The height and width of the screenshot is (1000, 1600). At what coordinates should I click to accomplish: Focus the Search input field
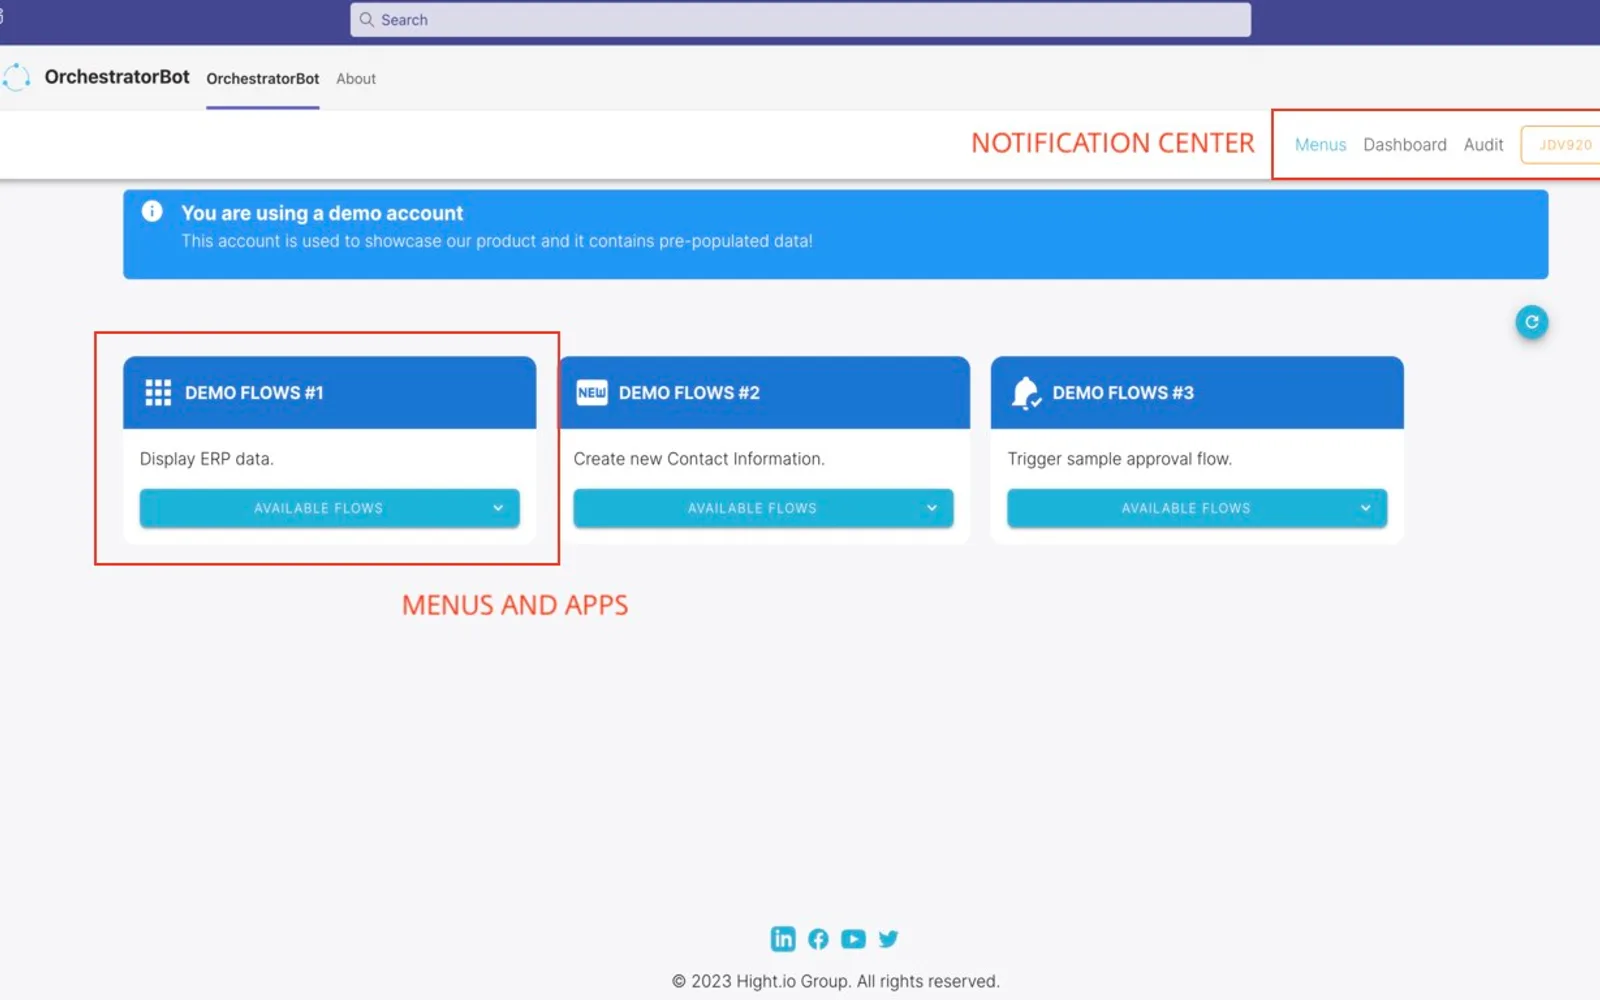point(800,20)
